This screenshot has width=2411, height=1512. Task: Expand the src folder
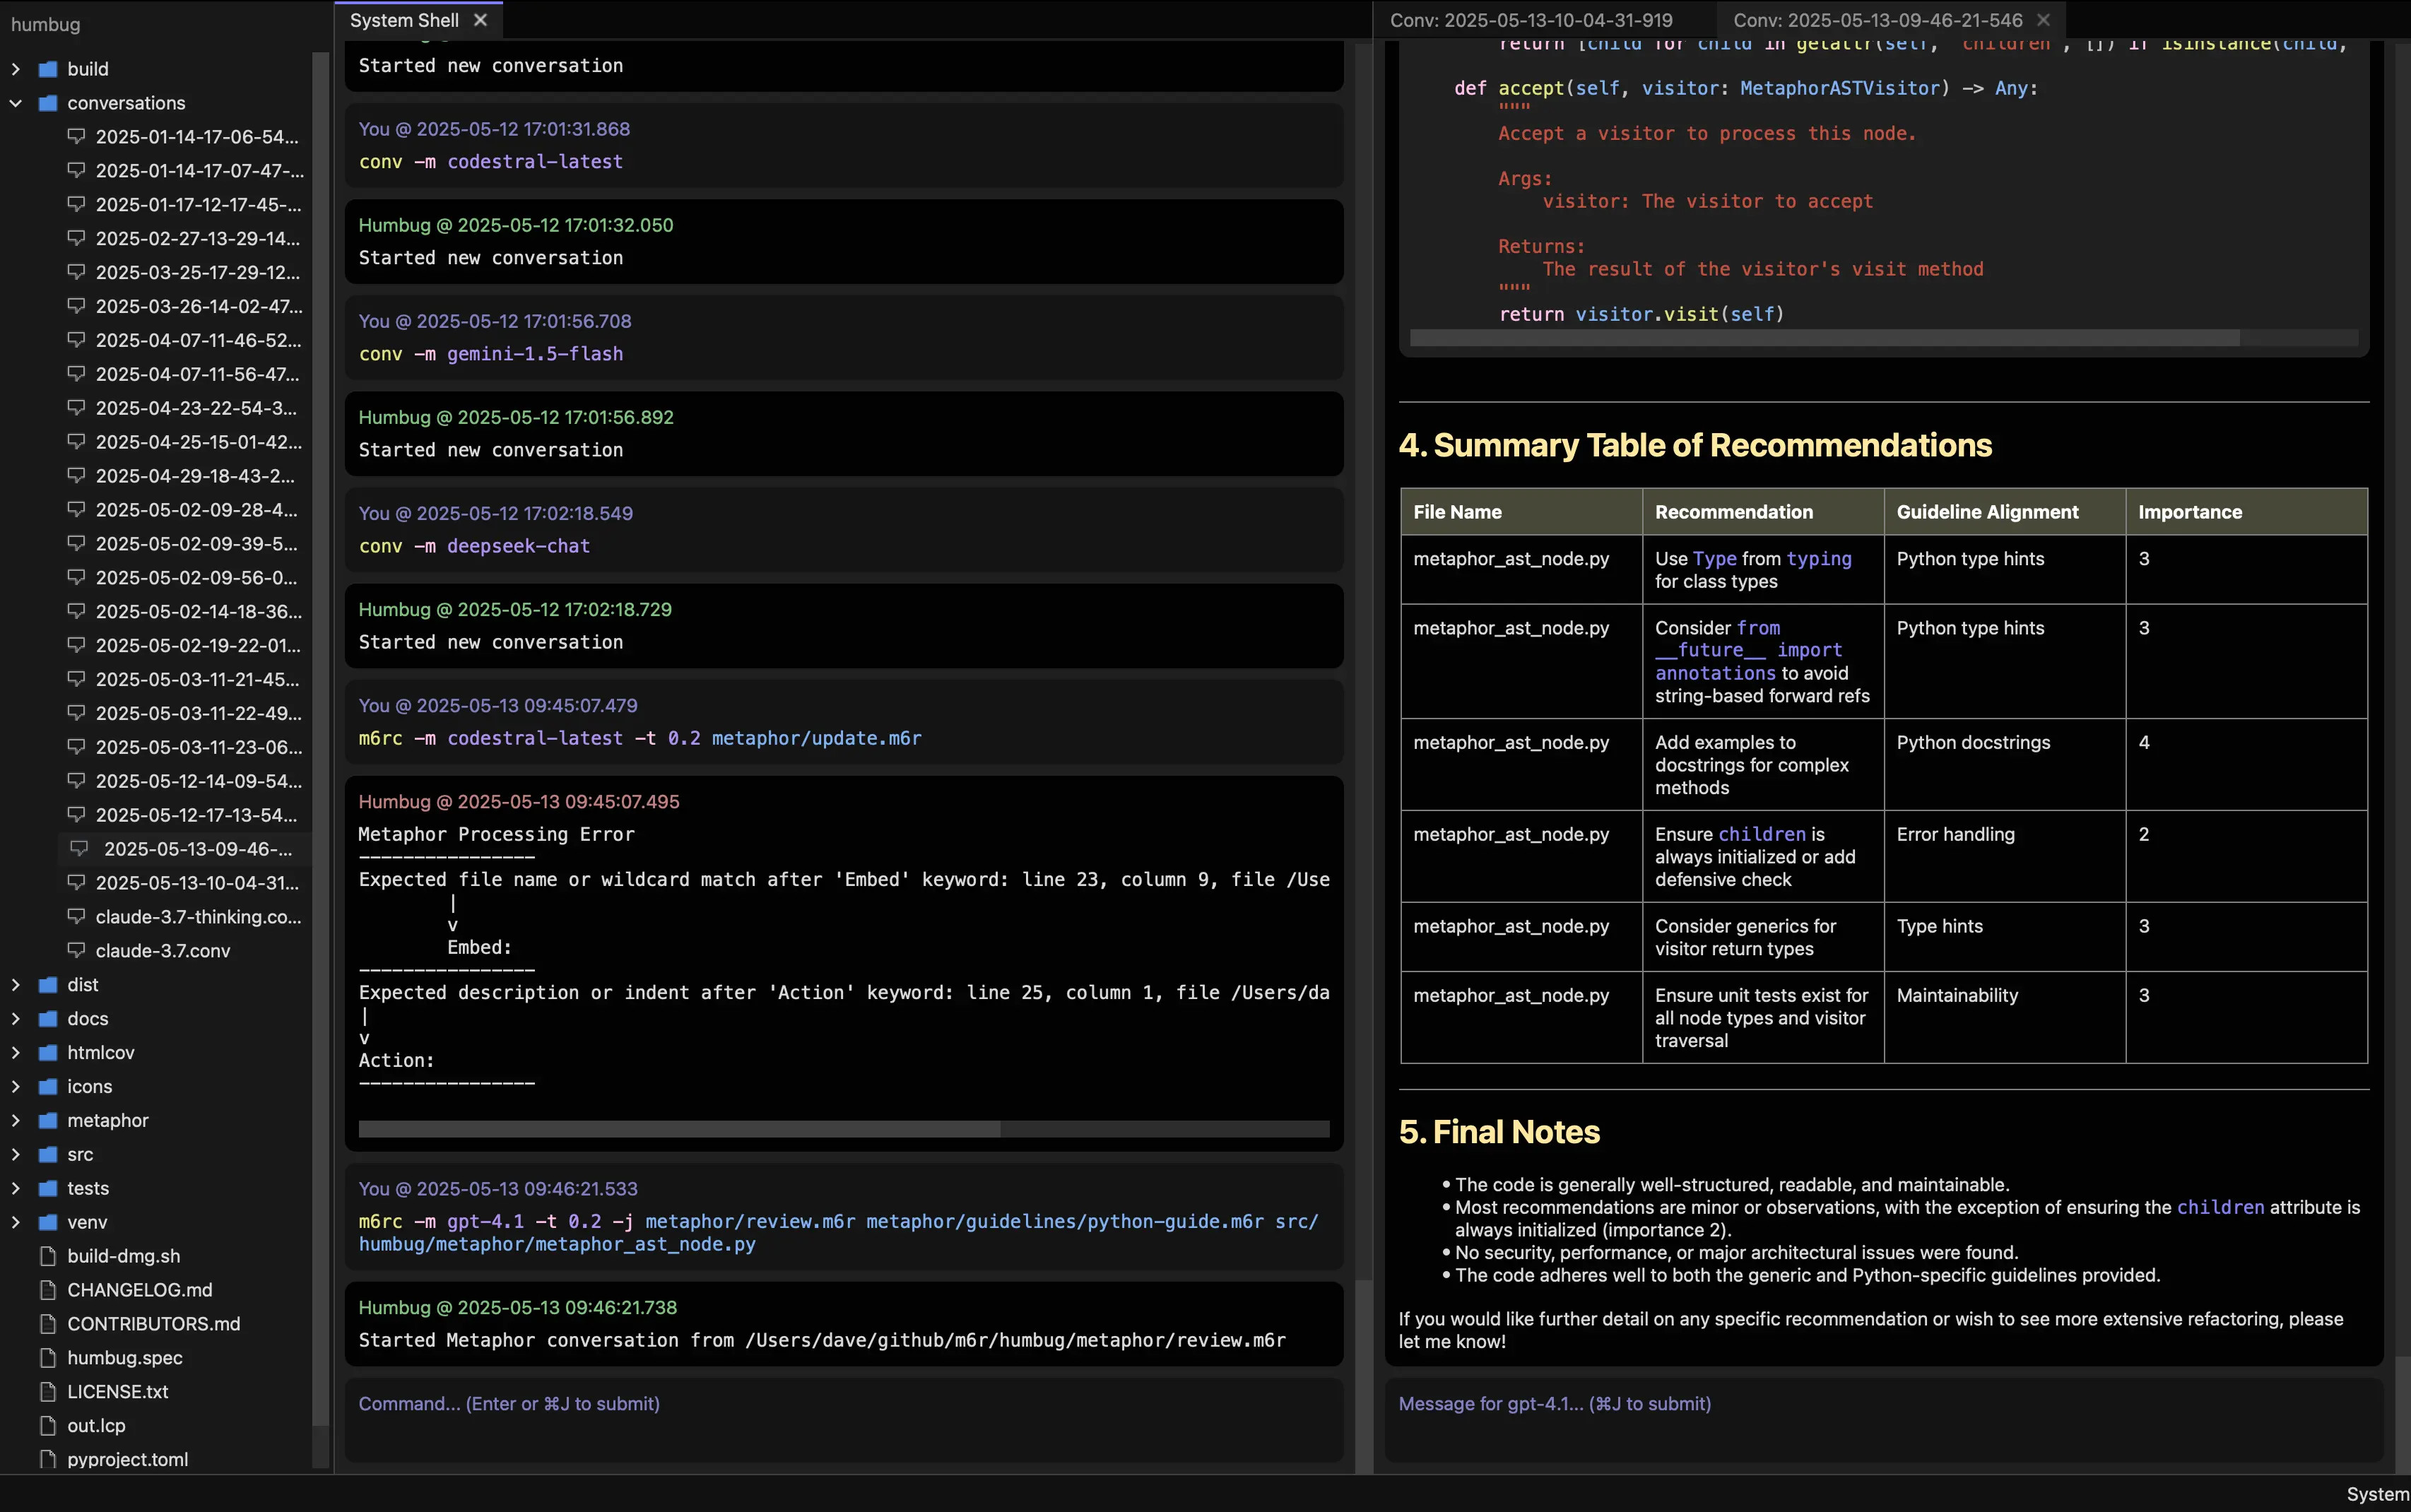pyautogui.click(x=15, y=1154)
